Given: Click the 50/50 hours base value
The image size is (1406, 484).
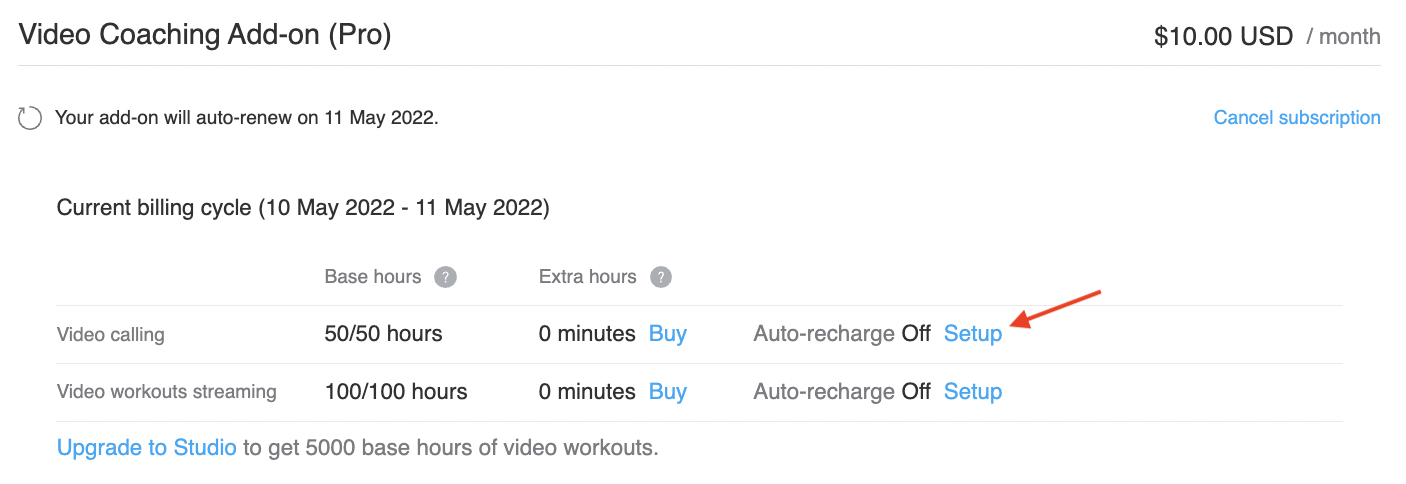Looking at the screenshot, I should 384,333.
